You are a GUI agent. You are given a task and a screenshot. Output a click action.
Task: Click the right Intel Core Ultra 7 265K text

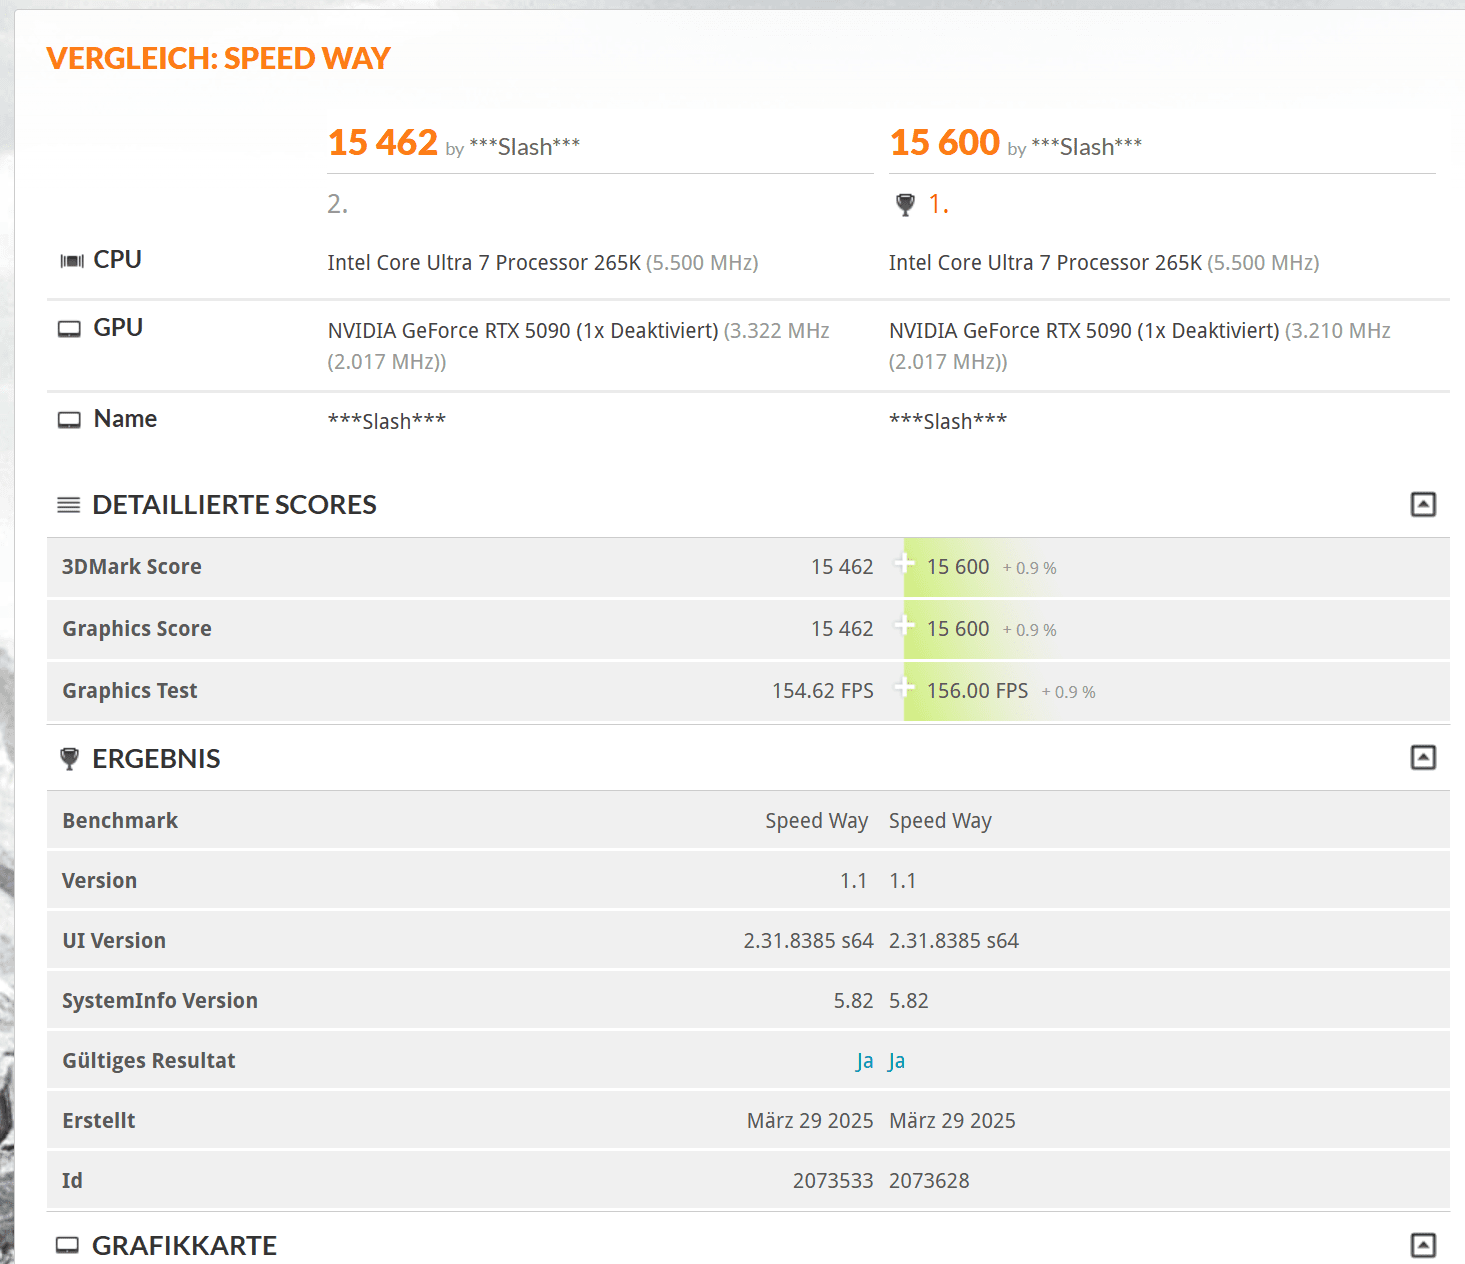point(1045,263)
